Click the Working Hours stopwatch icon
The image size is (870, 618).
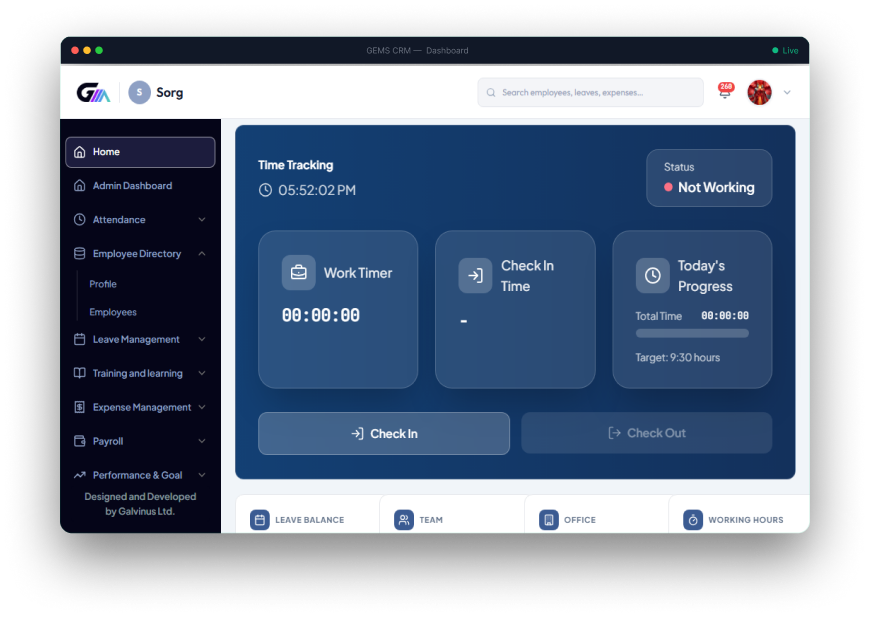pyautogui.click(x=693, y=520)
